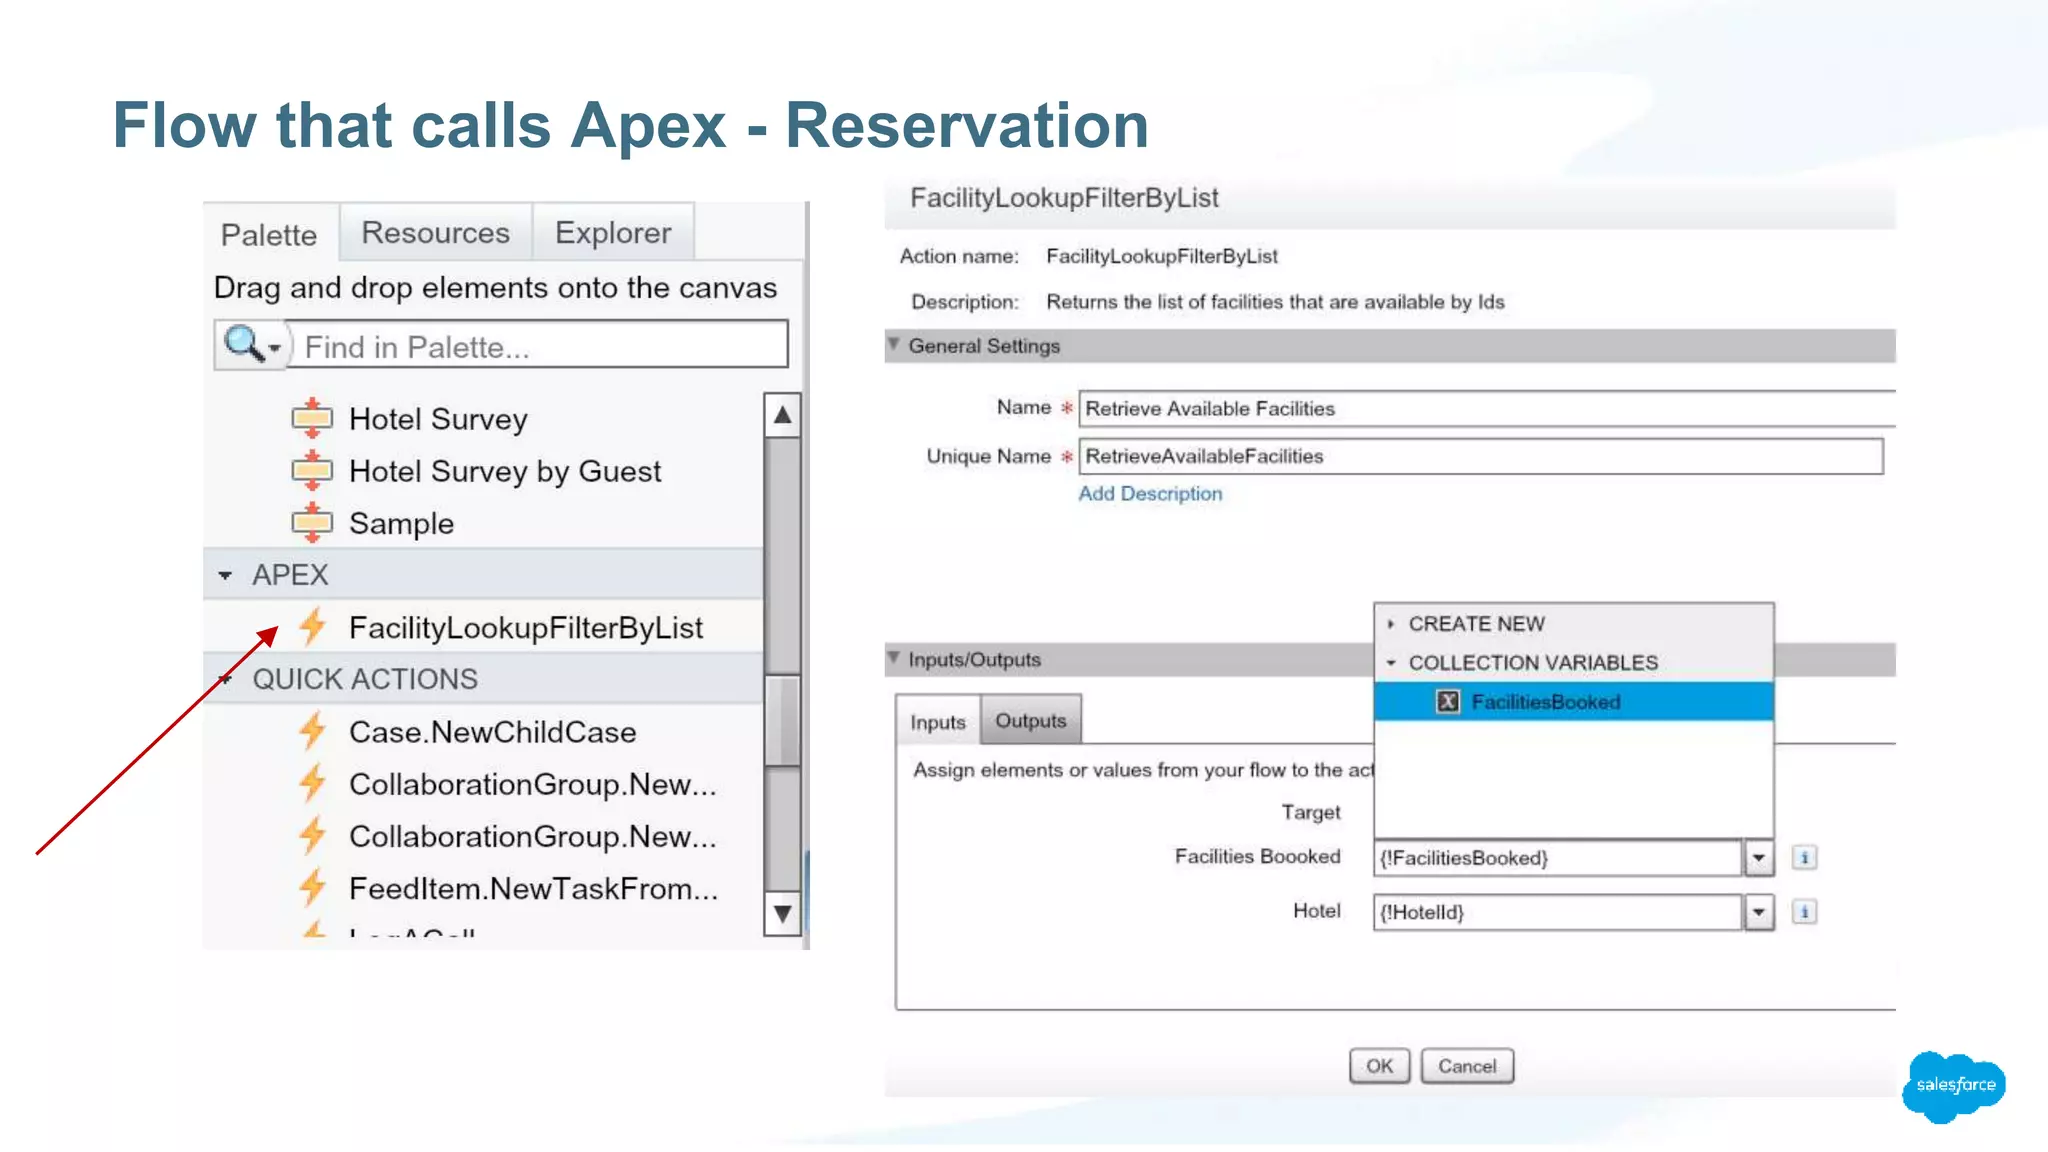Screen dimensions: 2048x1152
Task: Click the palette search magnifier icon
Action: coord(242,344)
